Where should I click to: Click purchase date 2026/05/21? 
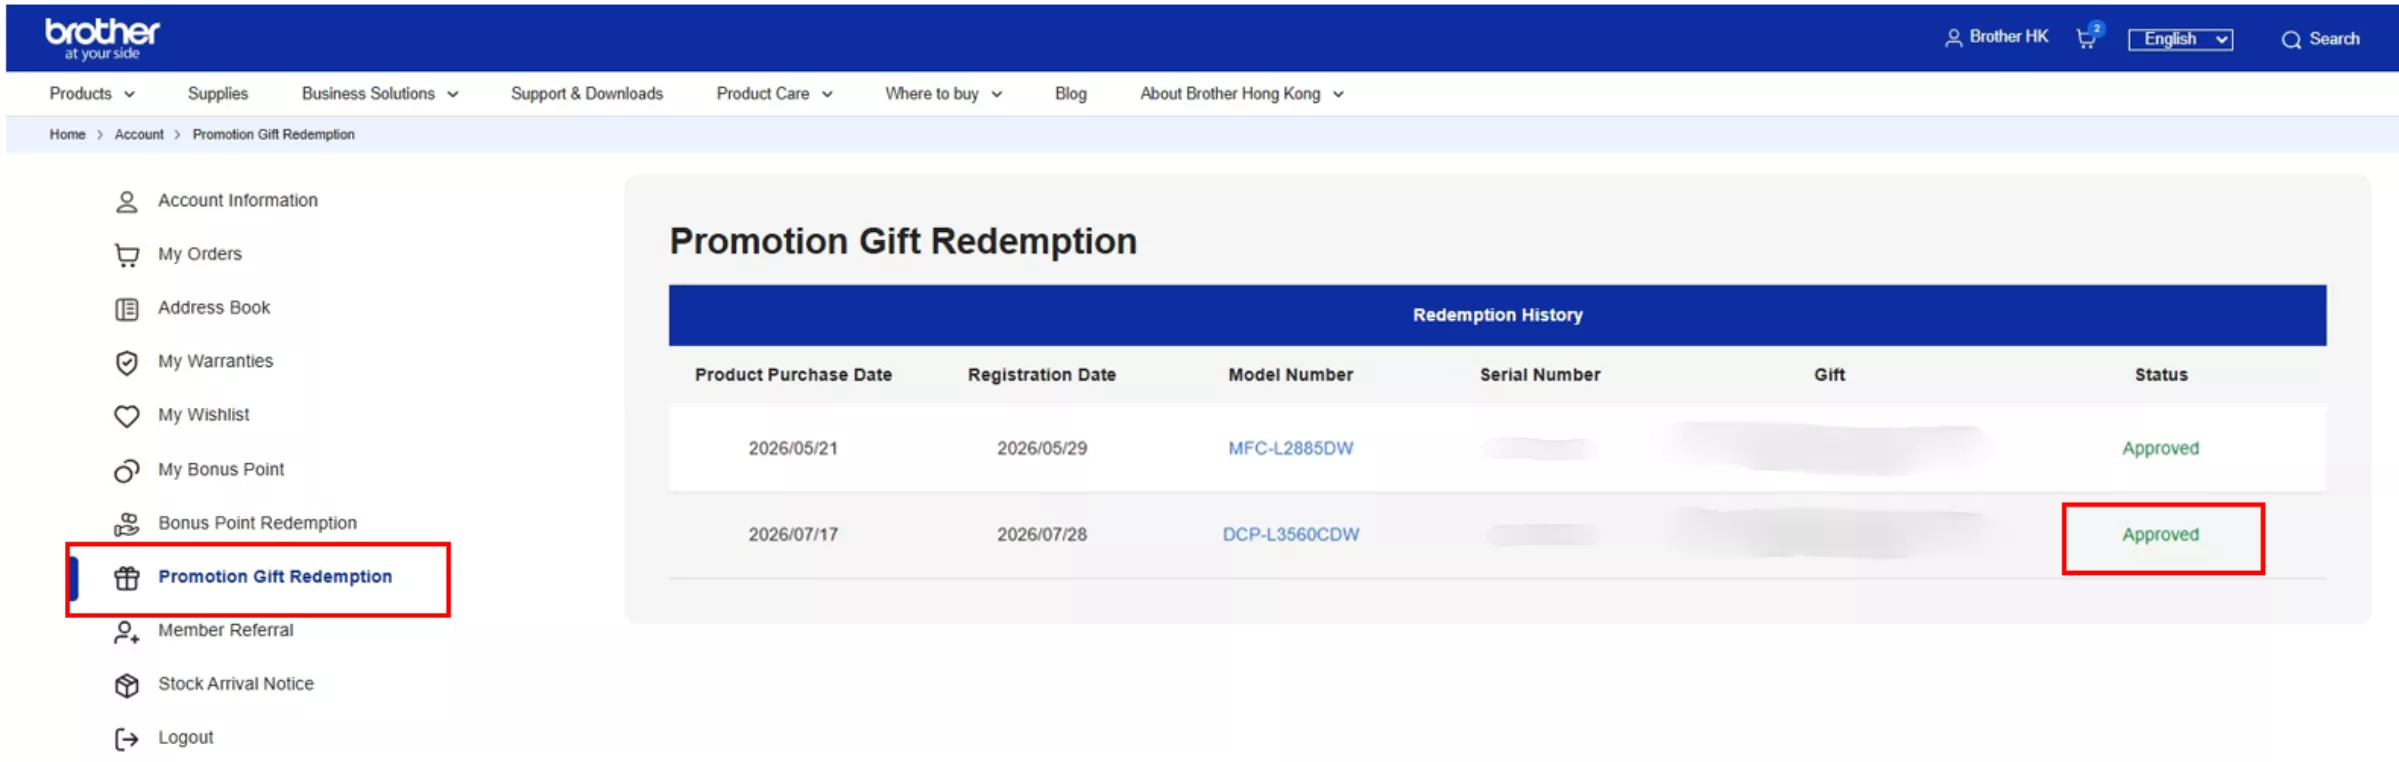[793, 448]
